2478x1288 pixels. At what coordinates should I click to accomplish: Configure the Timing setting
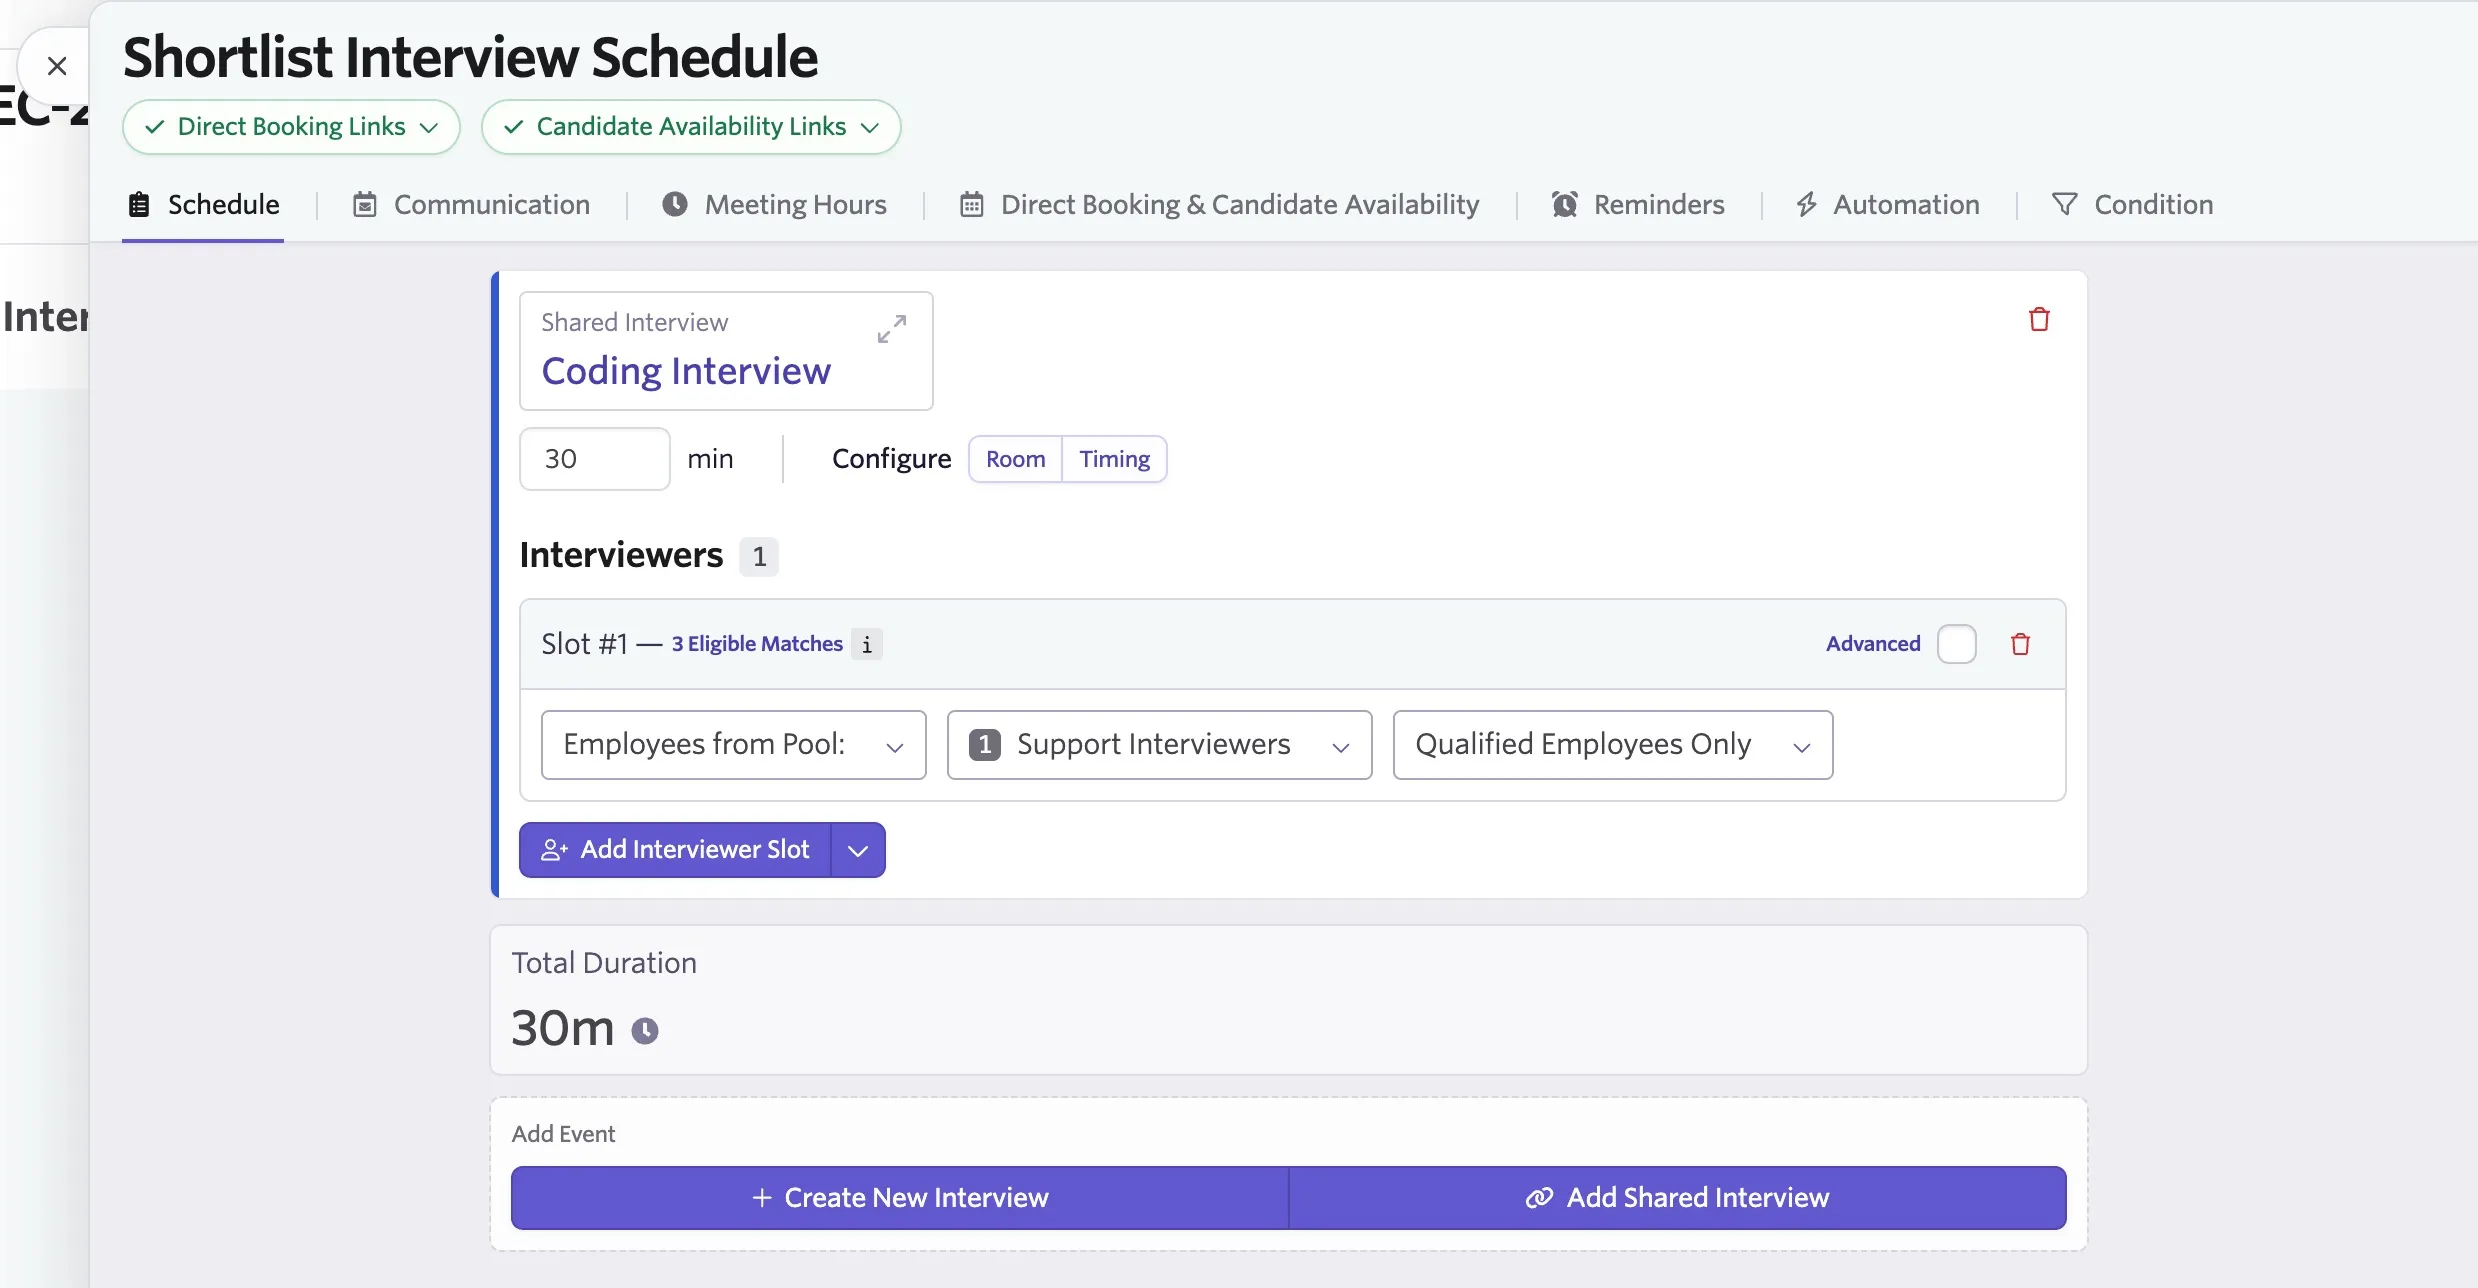click(1114, 459)
